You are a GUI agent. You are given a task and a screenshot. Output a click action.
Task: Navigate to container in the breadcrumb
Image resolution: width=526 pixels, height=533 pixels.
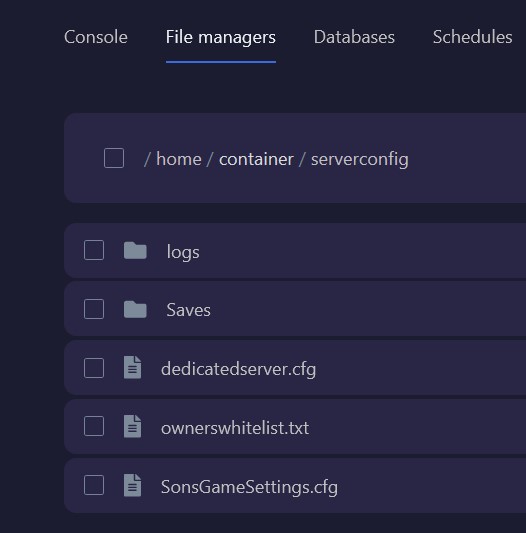(x=256, y=159)
